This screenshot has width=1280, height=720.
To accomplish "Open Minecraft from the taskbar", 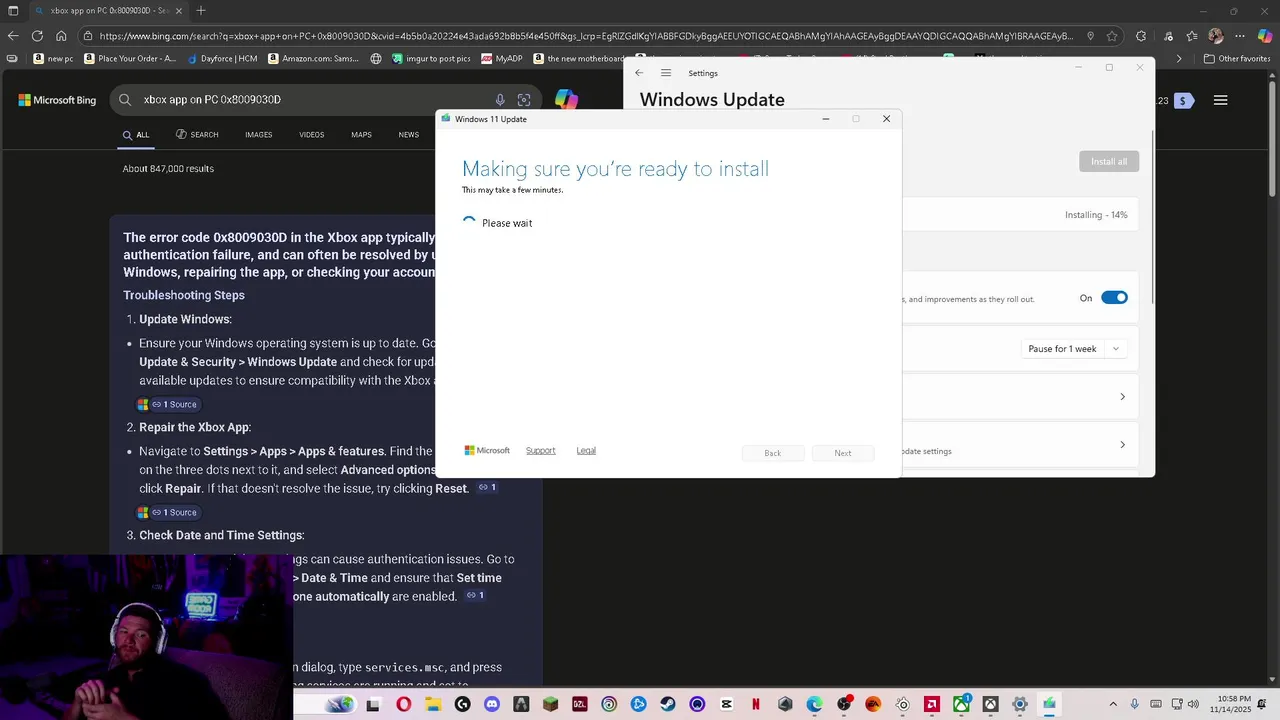I will 550,704.
